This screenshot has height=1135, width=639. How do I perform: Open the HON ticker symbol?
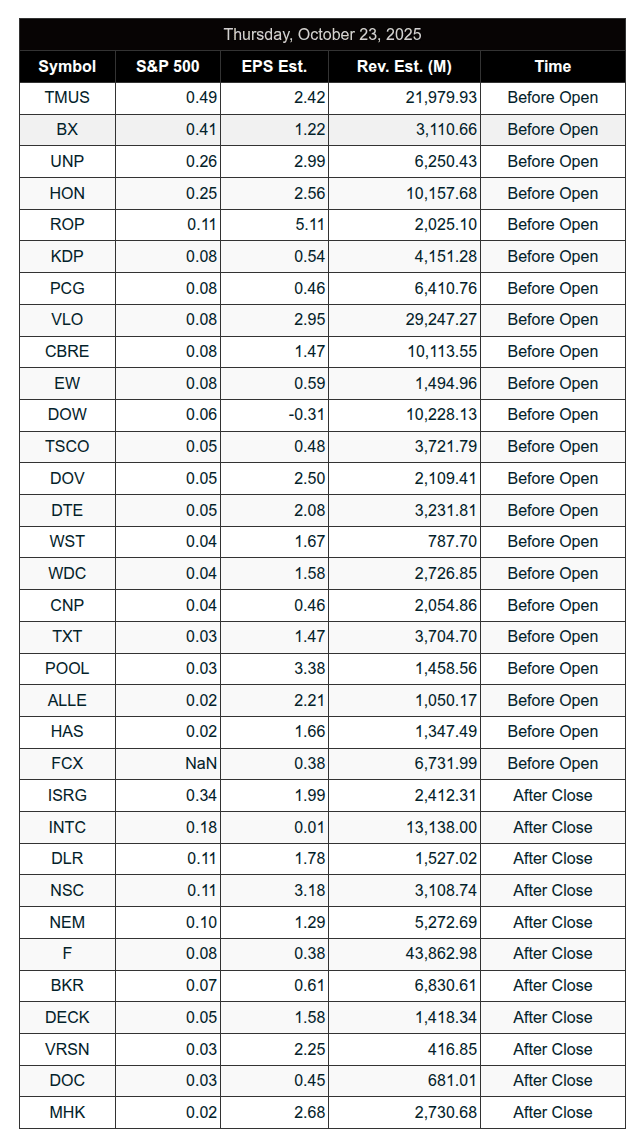[x=67, y=193]
